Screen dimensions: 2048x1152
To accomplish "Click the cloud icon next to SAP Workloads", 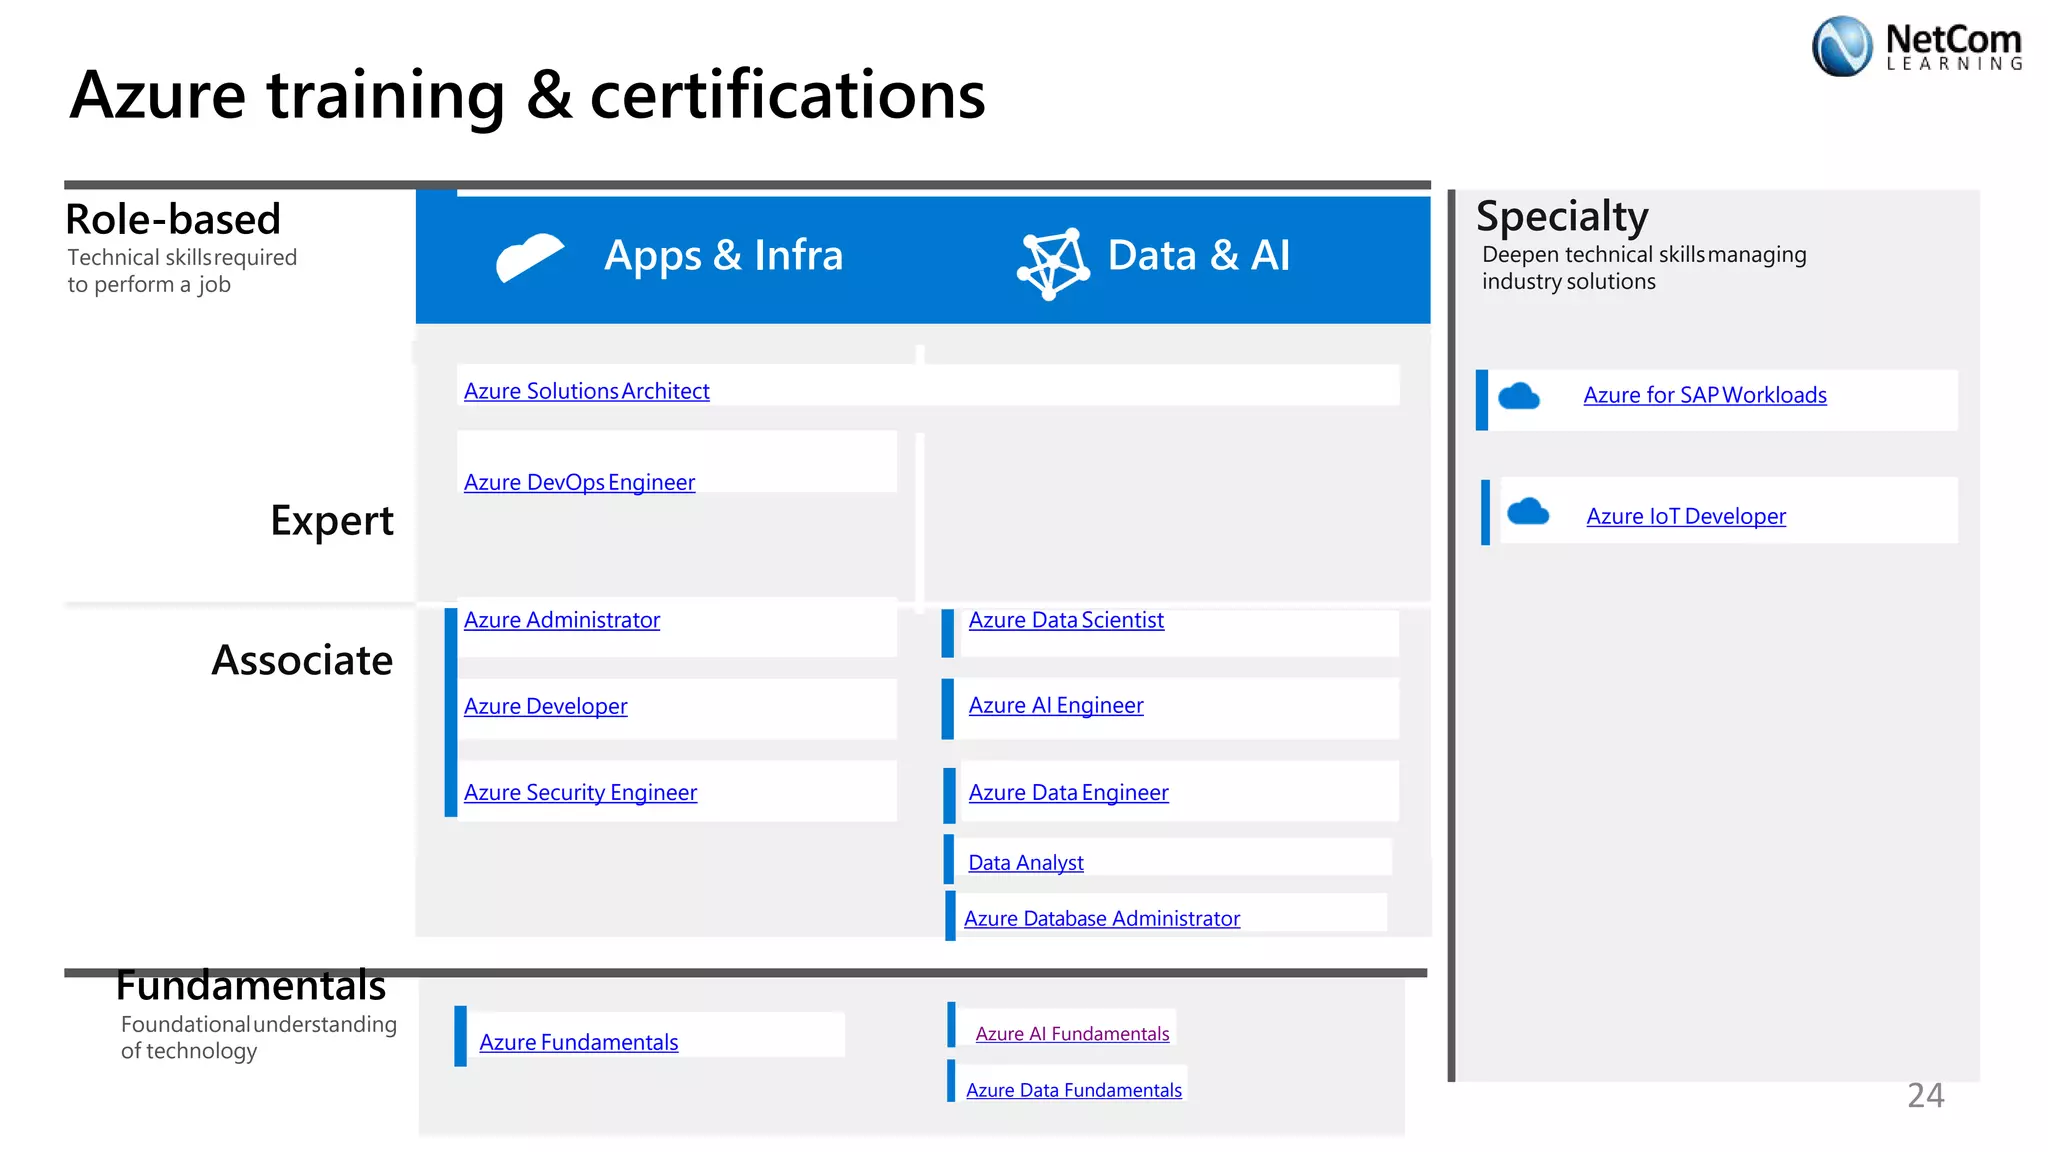I will click(x=1519, y=397).
